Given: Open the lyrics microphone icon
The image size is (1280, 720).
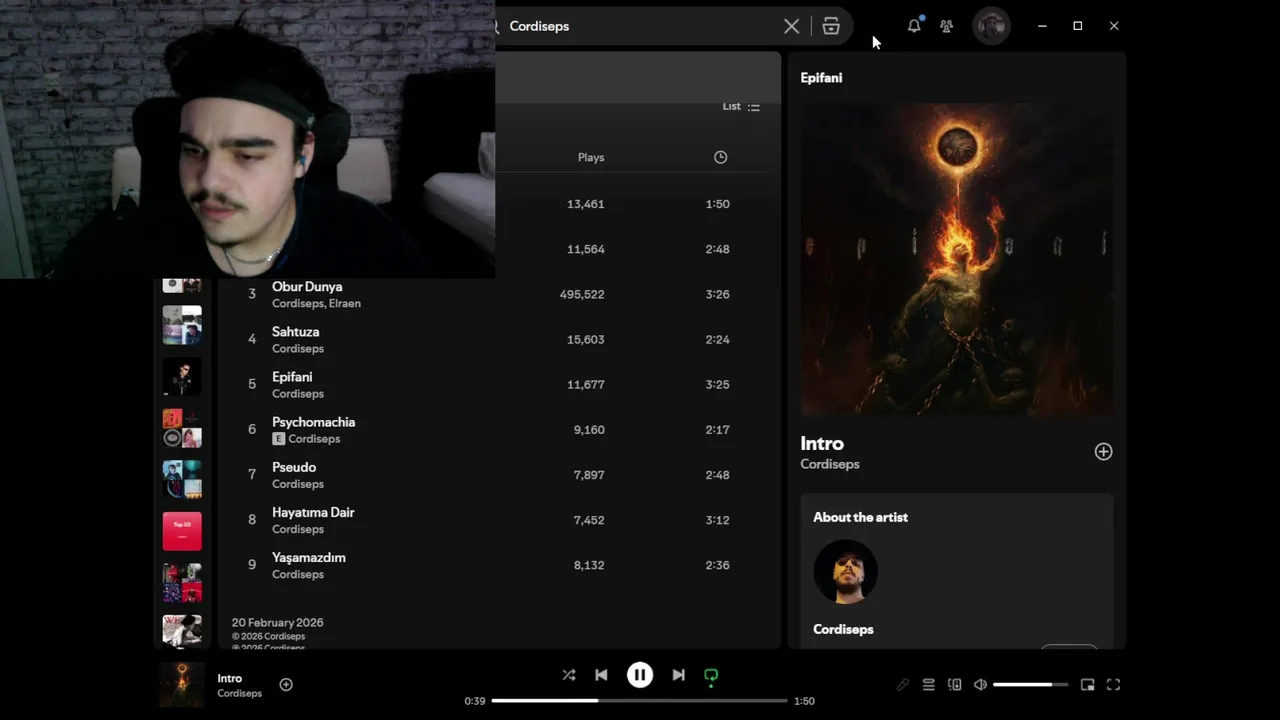Looking at the screenshot, I should 903,685.
